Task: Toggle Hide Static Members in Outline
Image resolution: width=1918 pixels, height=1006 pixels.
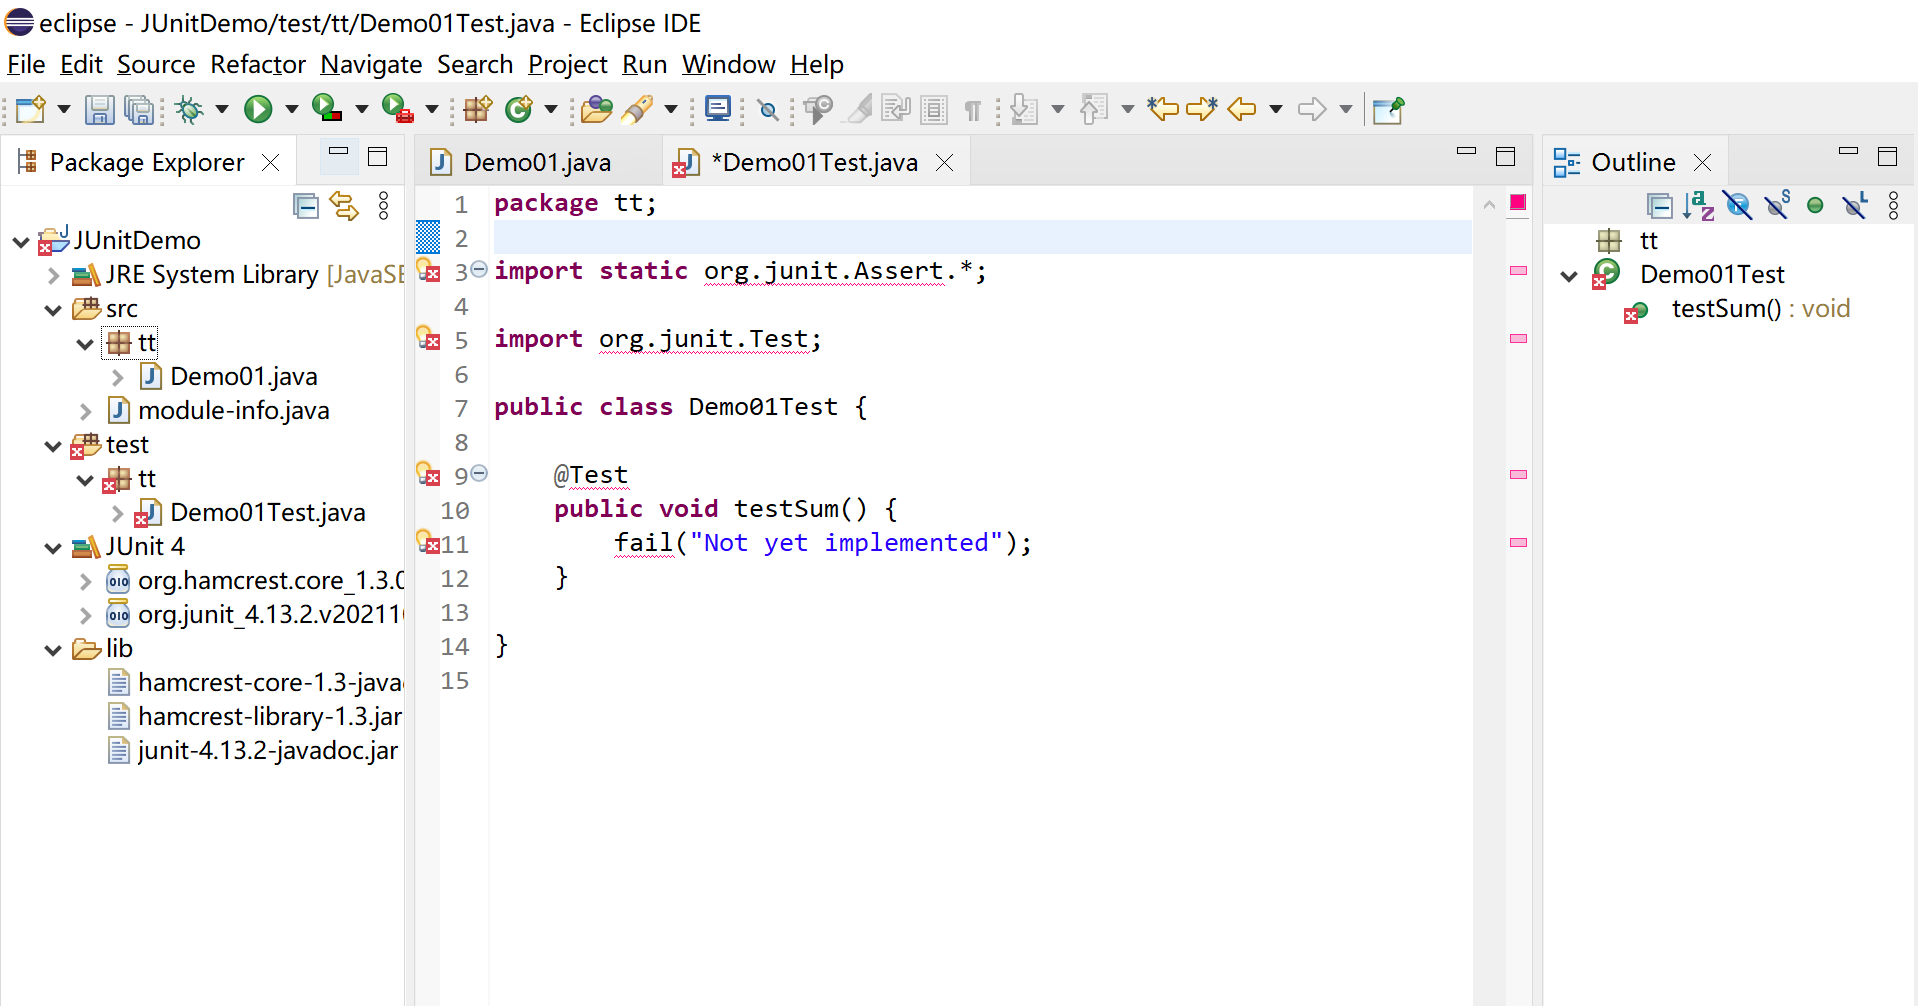Action: (x=1777, y=205)
